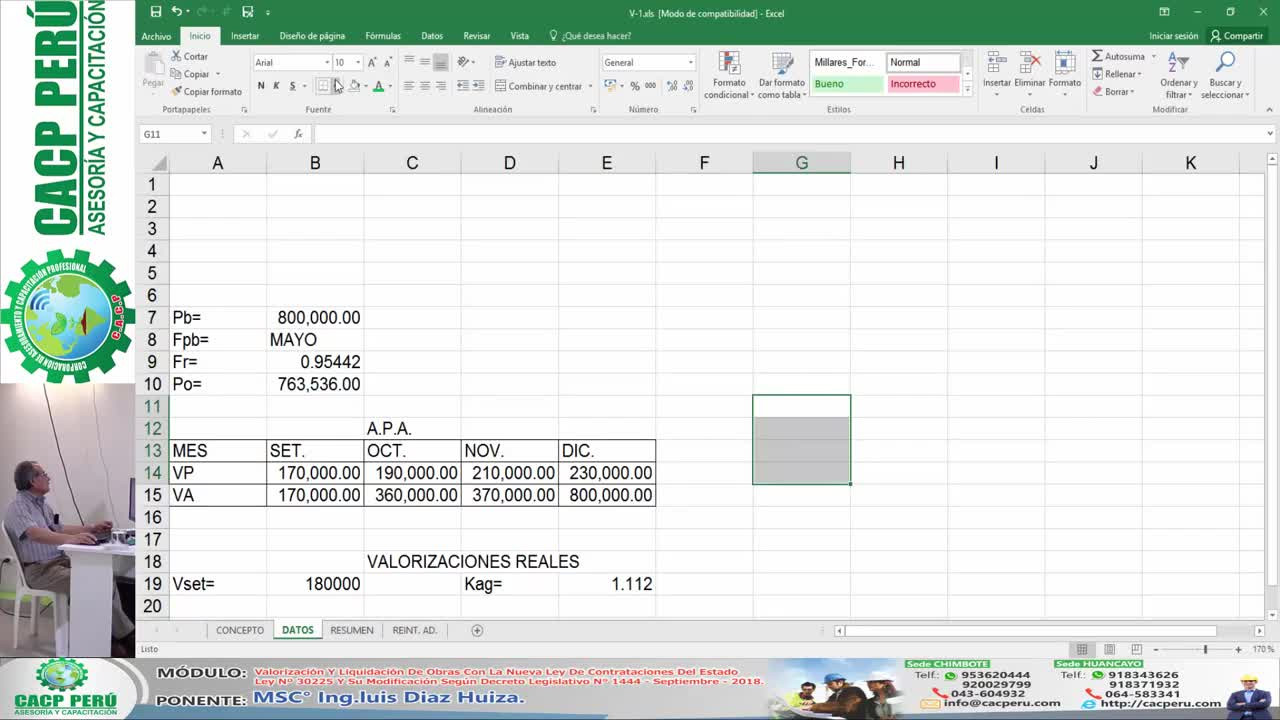Open Formato condicional formatting tool
The width and height of the screenshot is (1280, 720).
727,75
